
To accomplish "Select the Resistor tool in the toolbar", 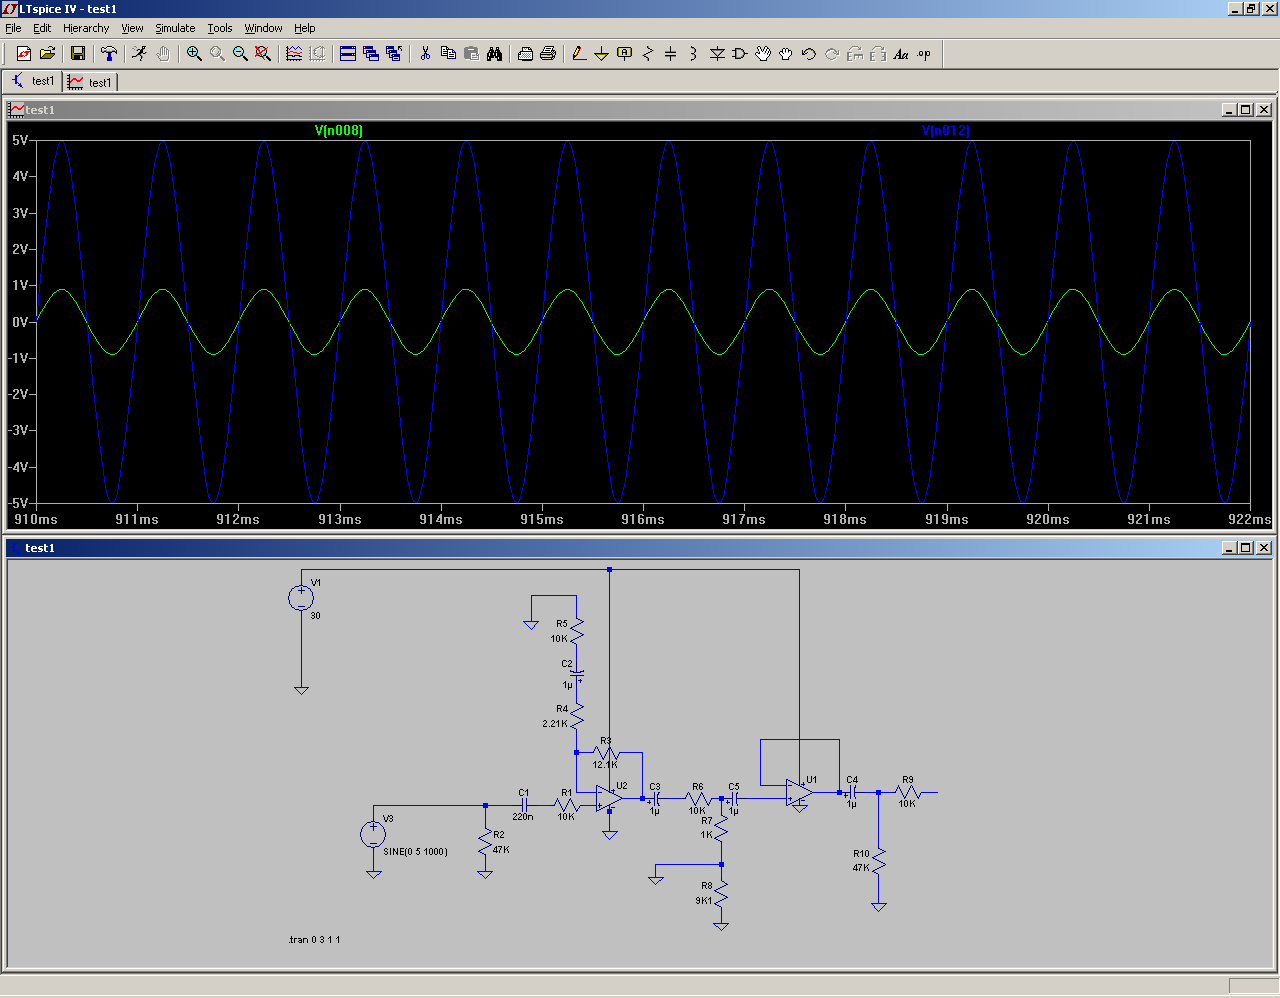I will point(647,54).
